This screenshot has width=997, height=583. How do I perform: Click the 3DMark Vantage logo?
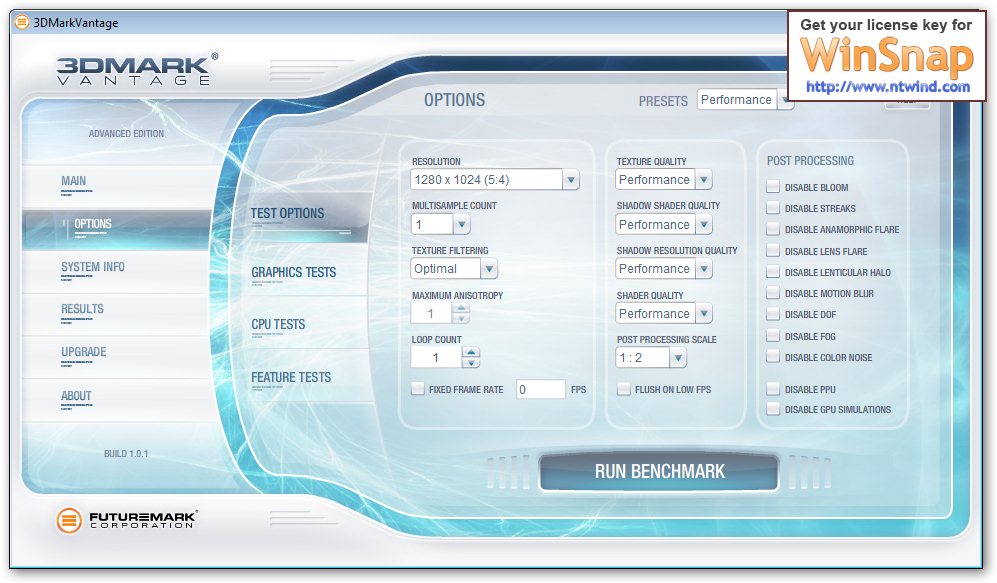[x=137, y=69]
